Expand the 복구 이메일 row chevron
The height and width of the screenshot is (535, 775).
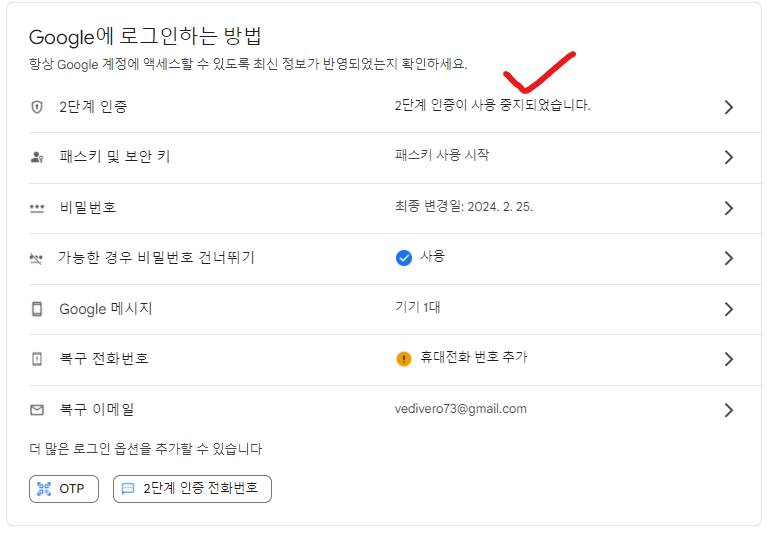729,410
